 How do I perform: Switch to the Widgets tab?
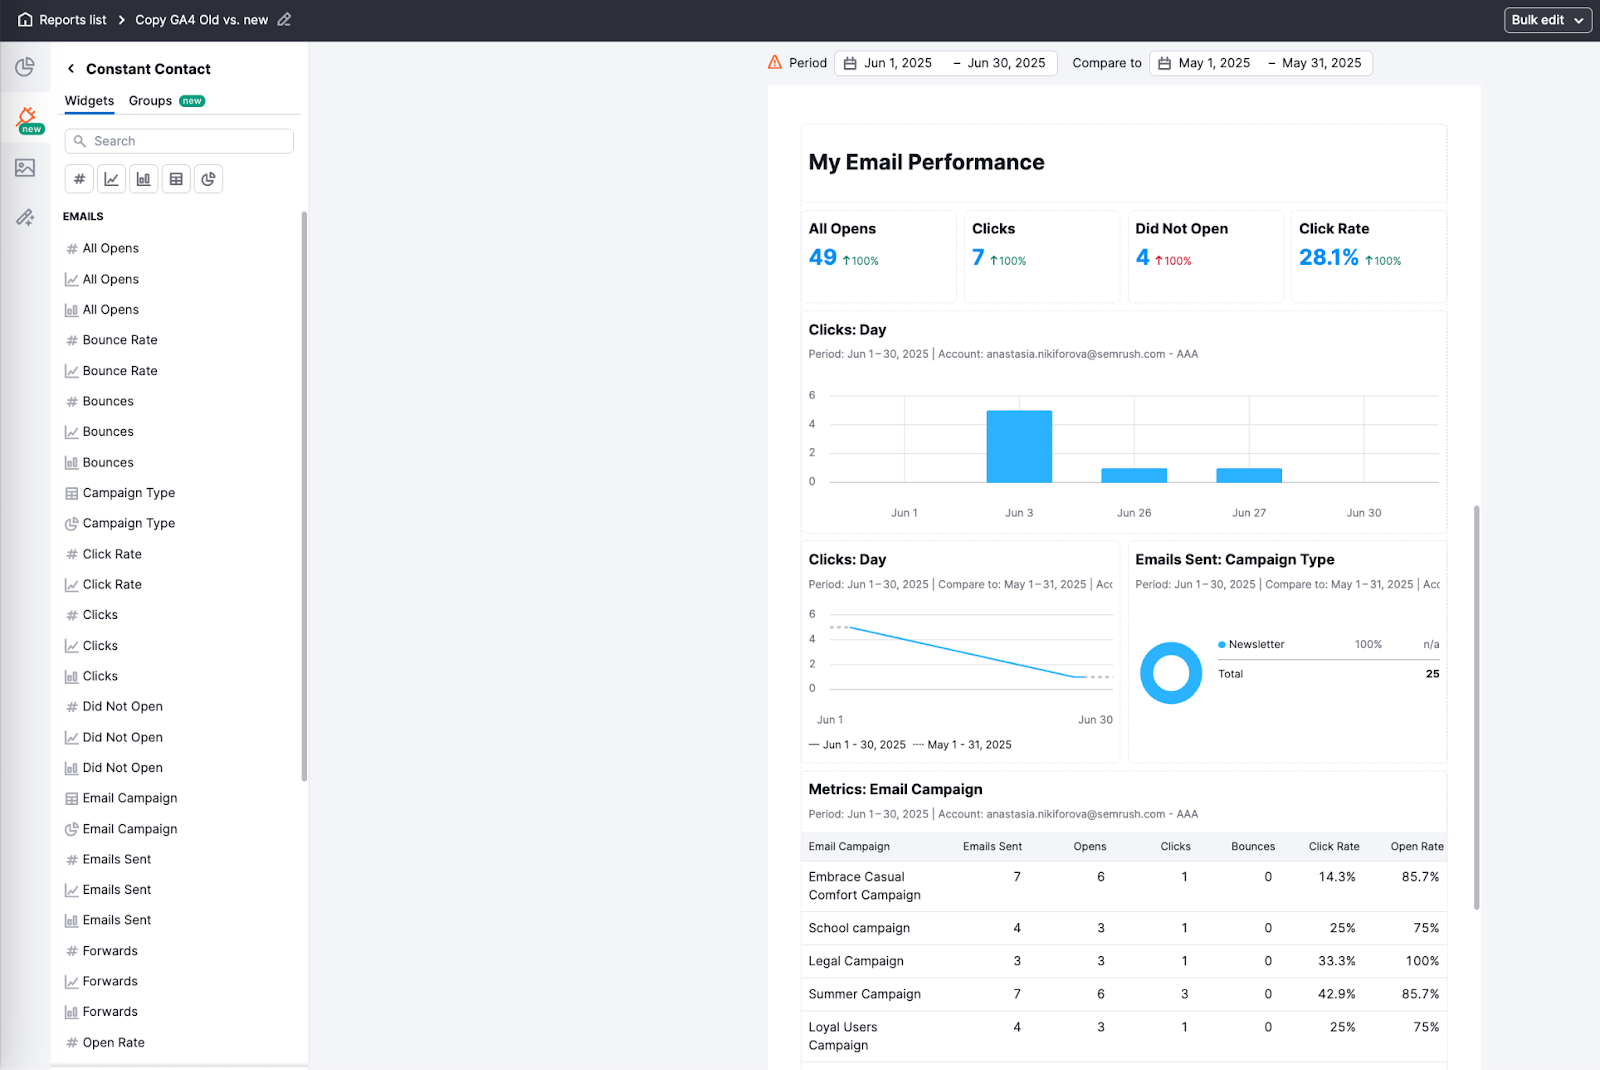pos(89,100)
